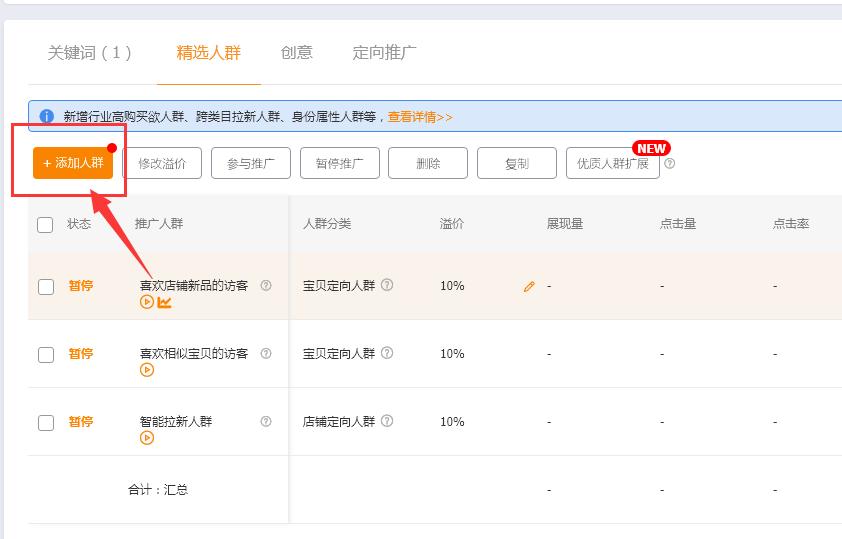Screen dimensions: 842x539
Task: Click 店铺定向人群 category text
Action: tap(339, 421)
